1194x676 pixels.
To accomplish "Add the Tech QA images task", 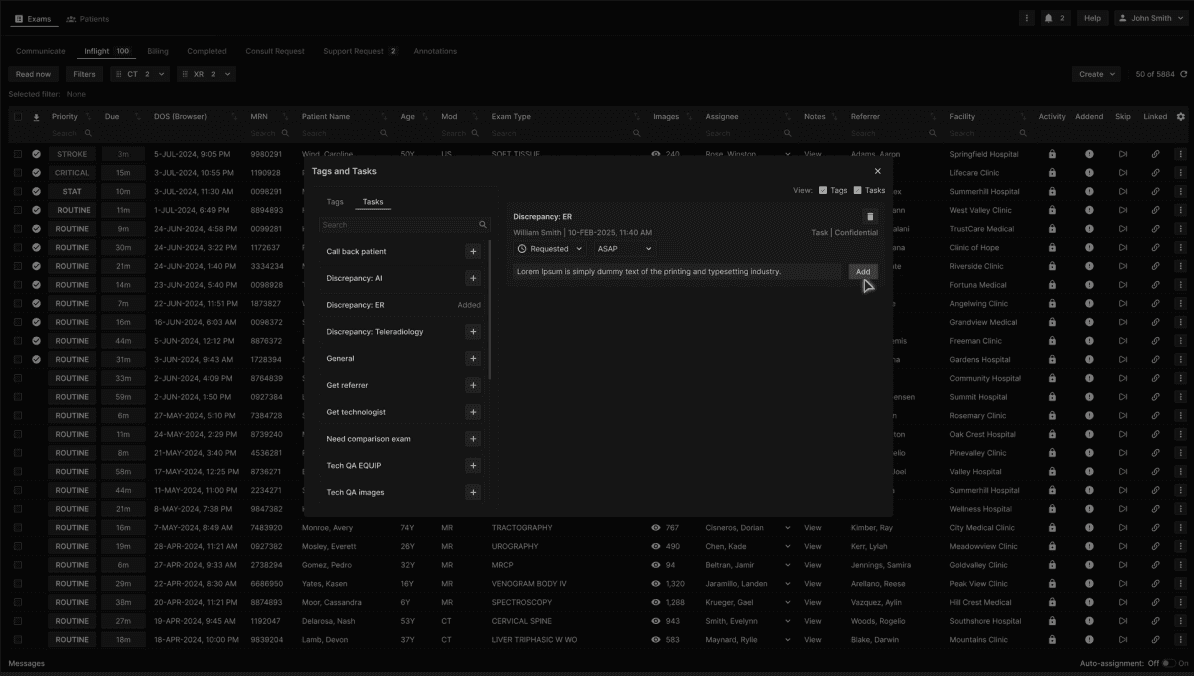I will [x=473, y=493].
